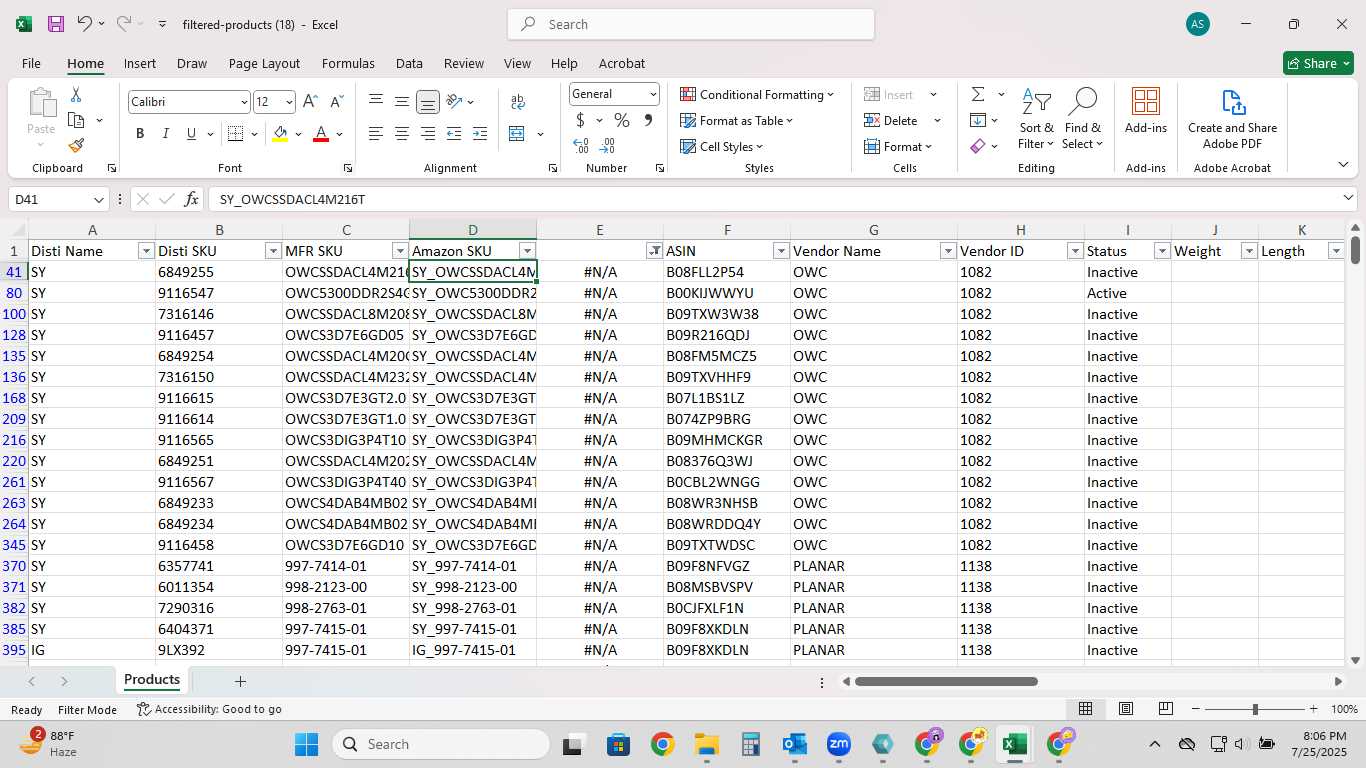Open the Status column filter dropdown
The height and width of the screenshot is (768, 1366).
coord(1162,251)
